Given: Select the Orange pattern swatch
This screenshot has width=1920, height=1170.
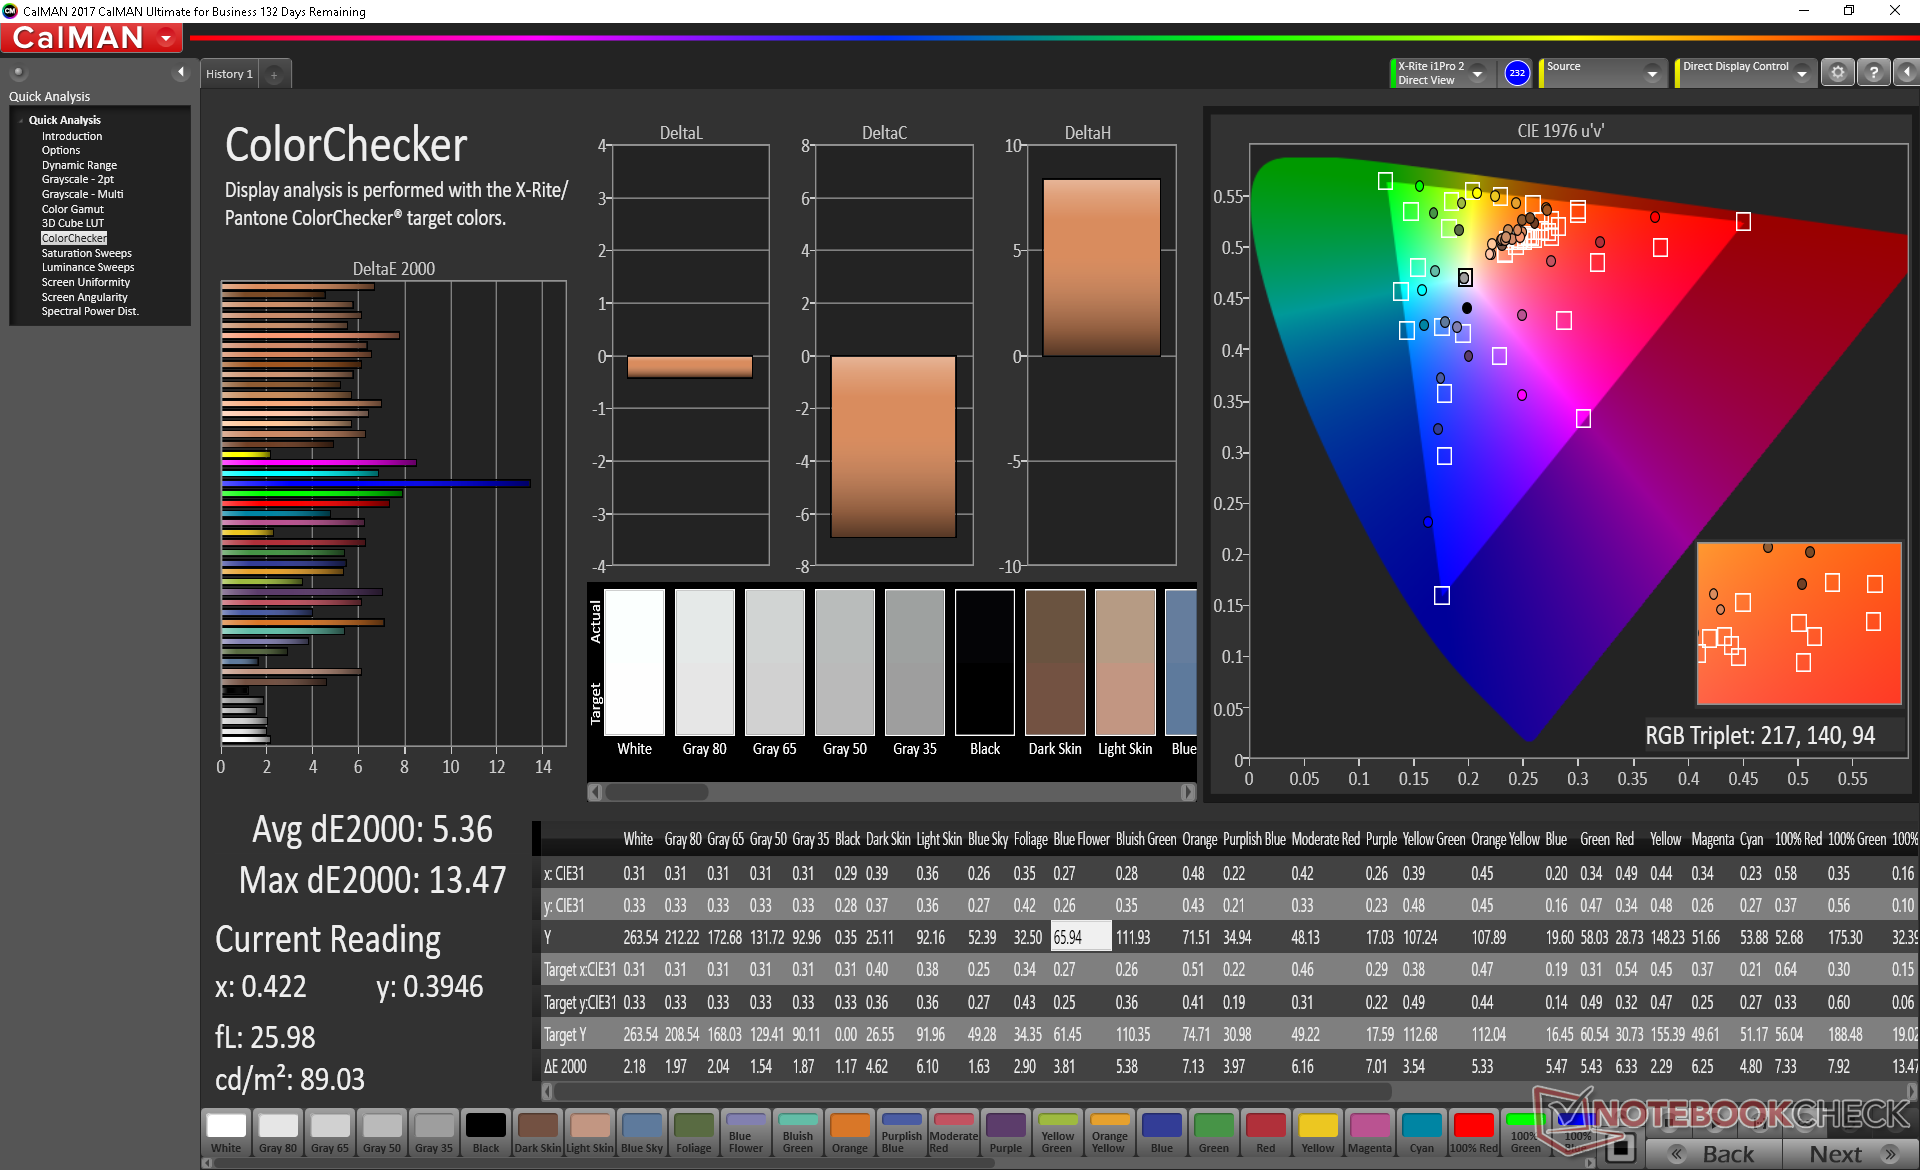Looking at the screenshot, I should click(x=849, y=1132).
